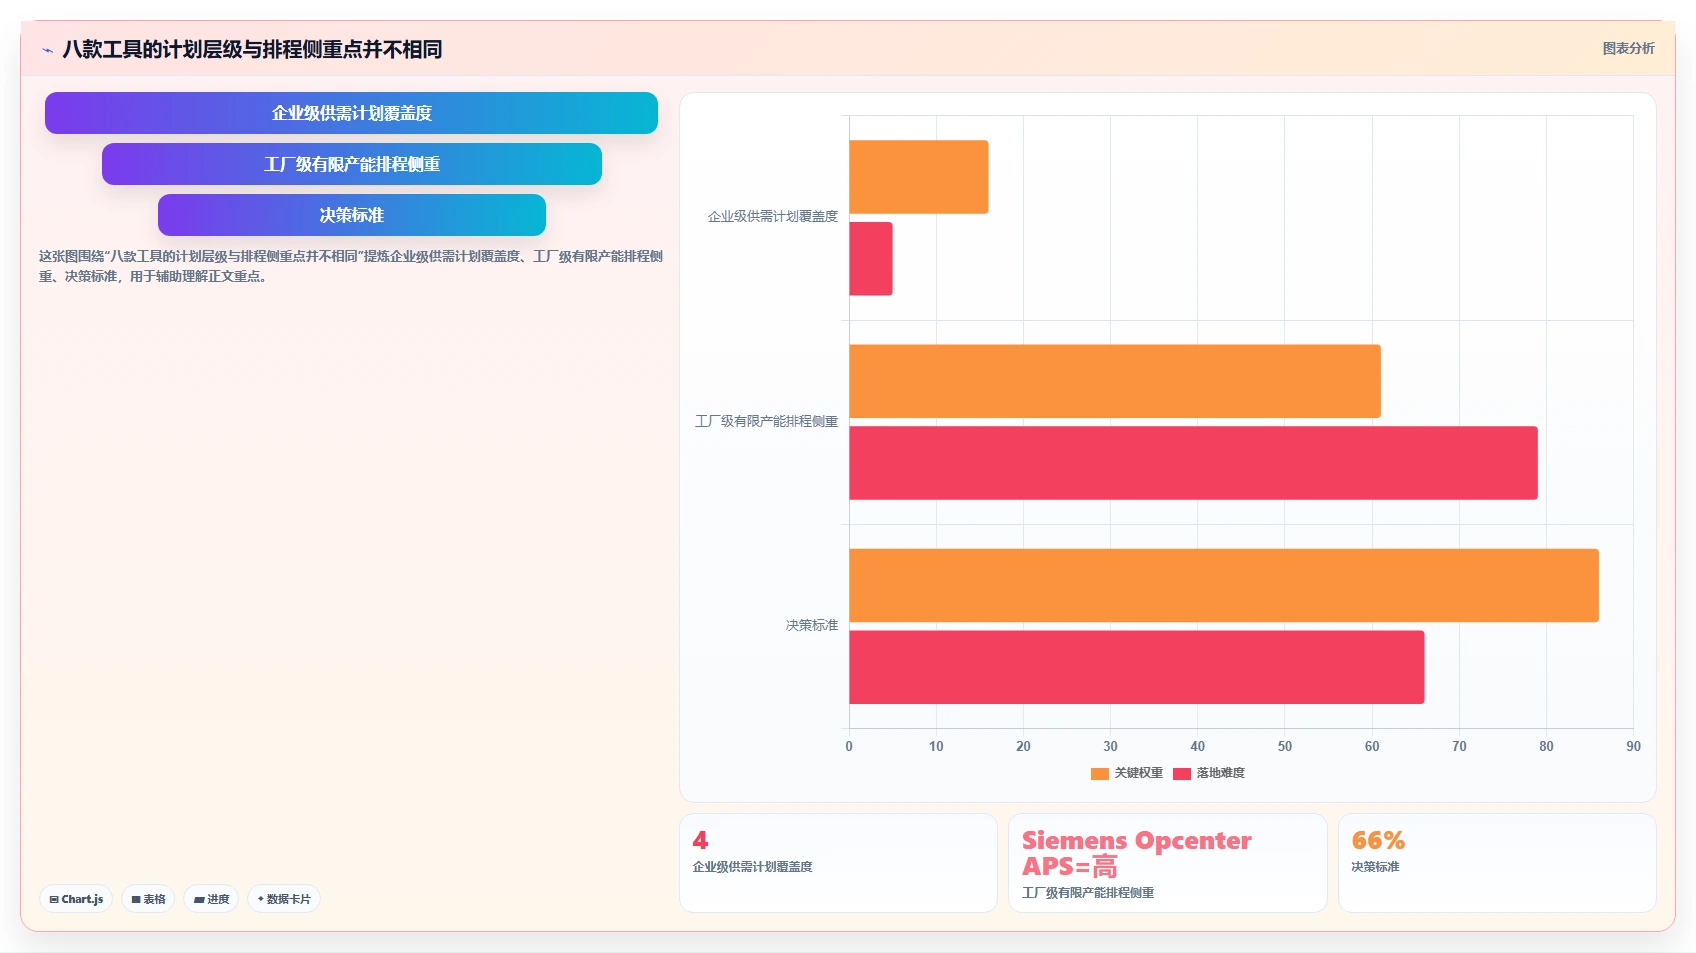Select the 企业级供需计划覆盖度 funnel bar
1696x953 pixels.
click(x=351, y=113)
